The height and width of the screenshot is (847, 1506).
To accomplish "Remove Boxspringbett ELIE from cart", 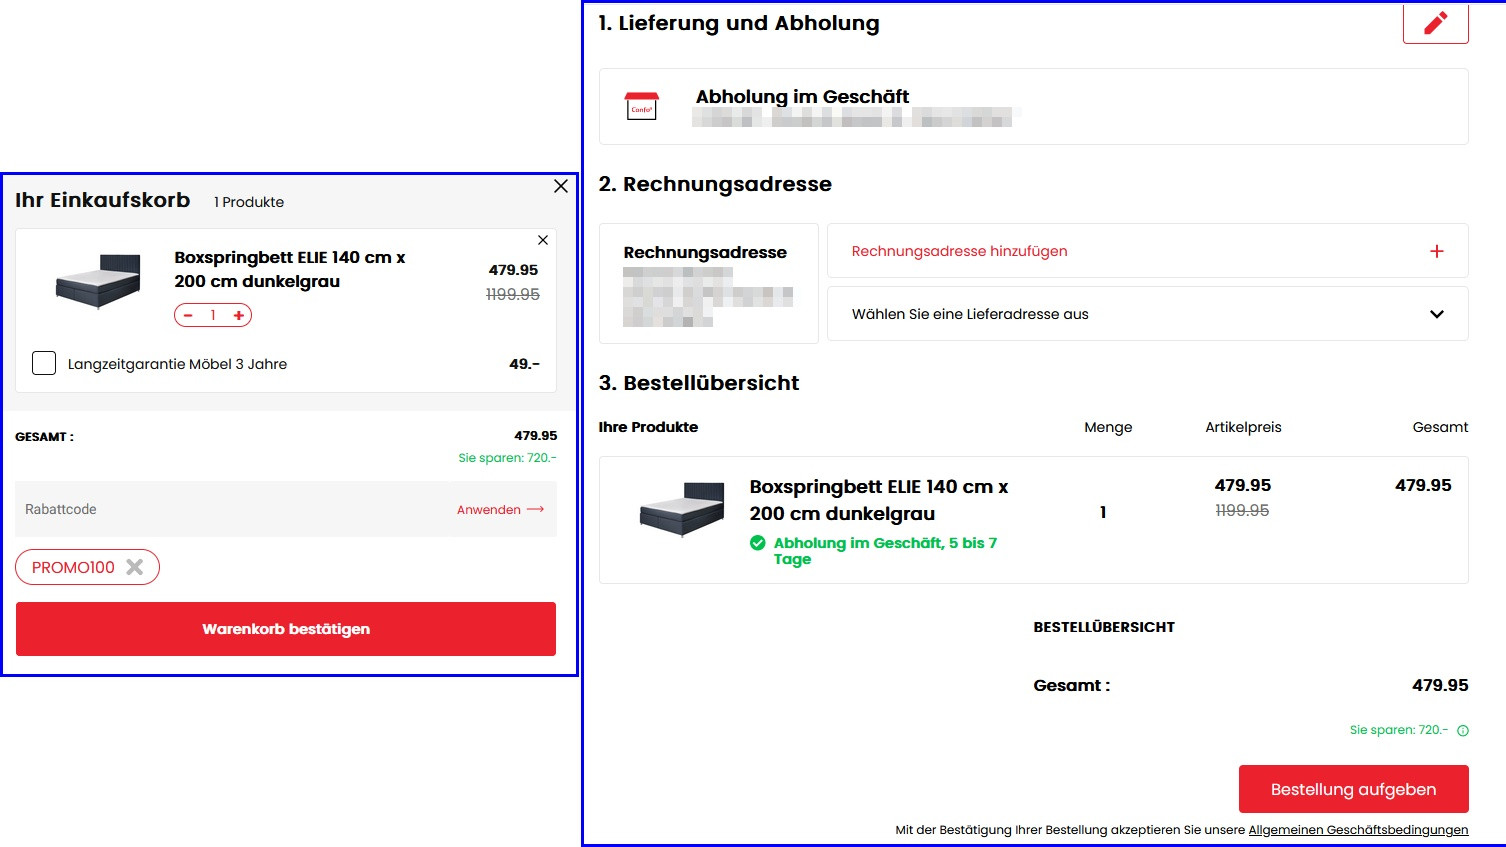I will click(543, 240).
